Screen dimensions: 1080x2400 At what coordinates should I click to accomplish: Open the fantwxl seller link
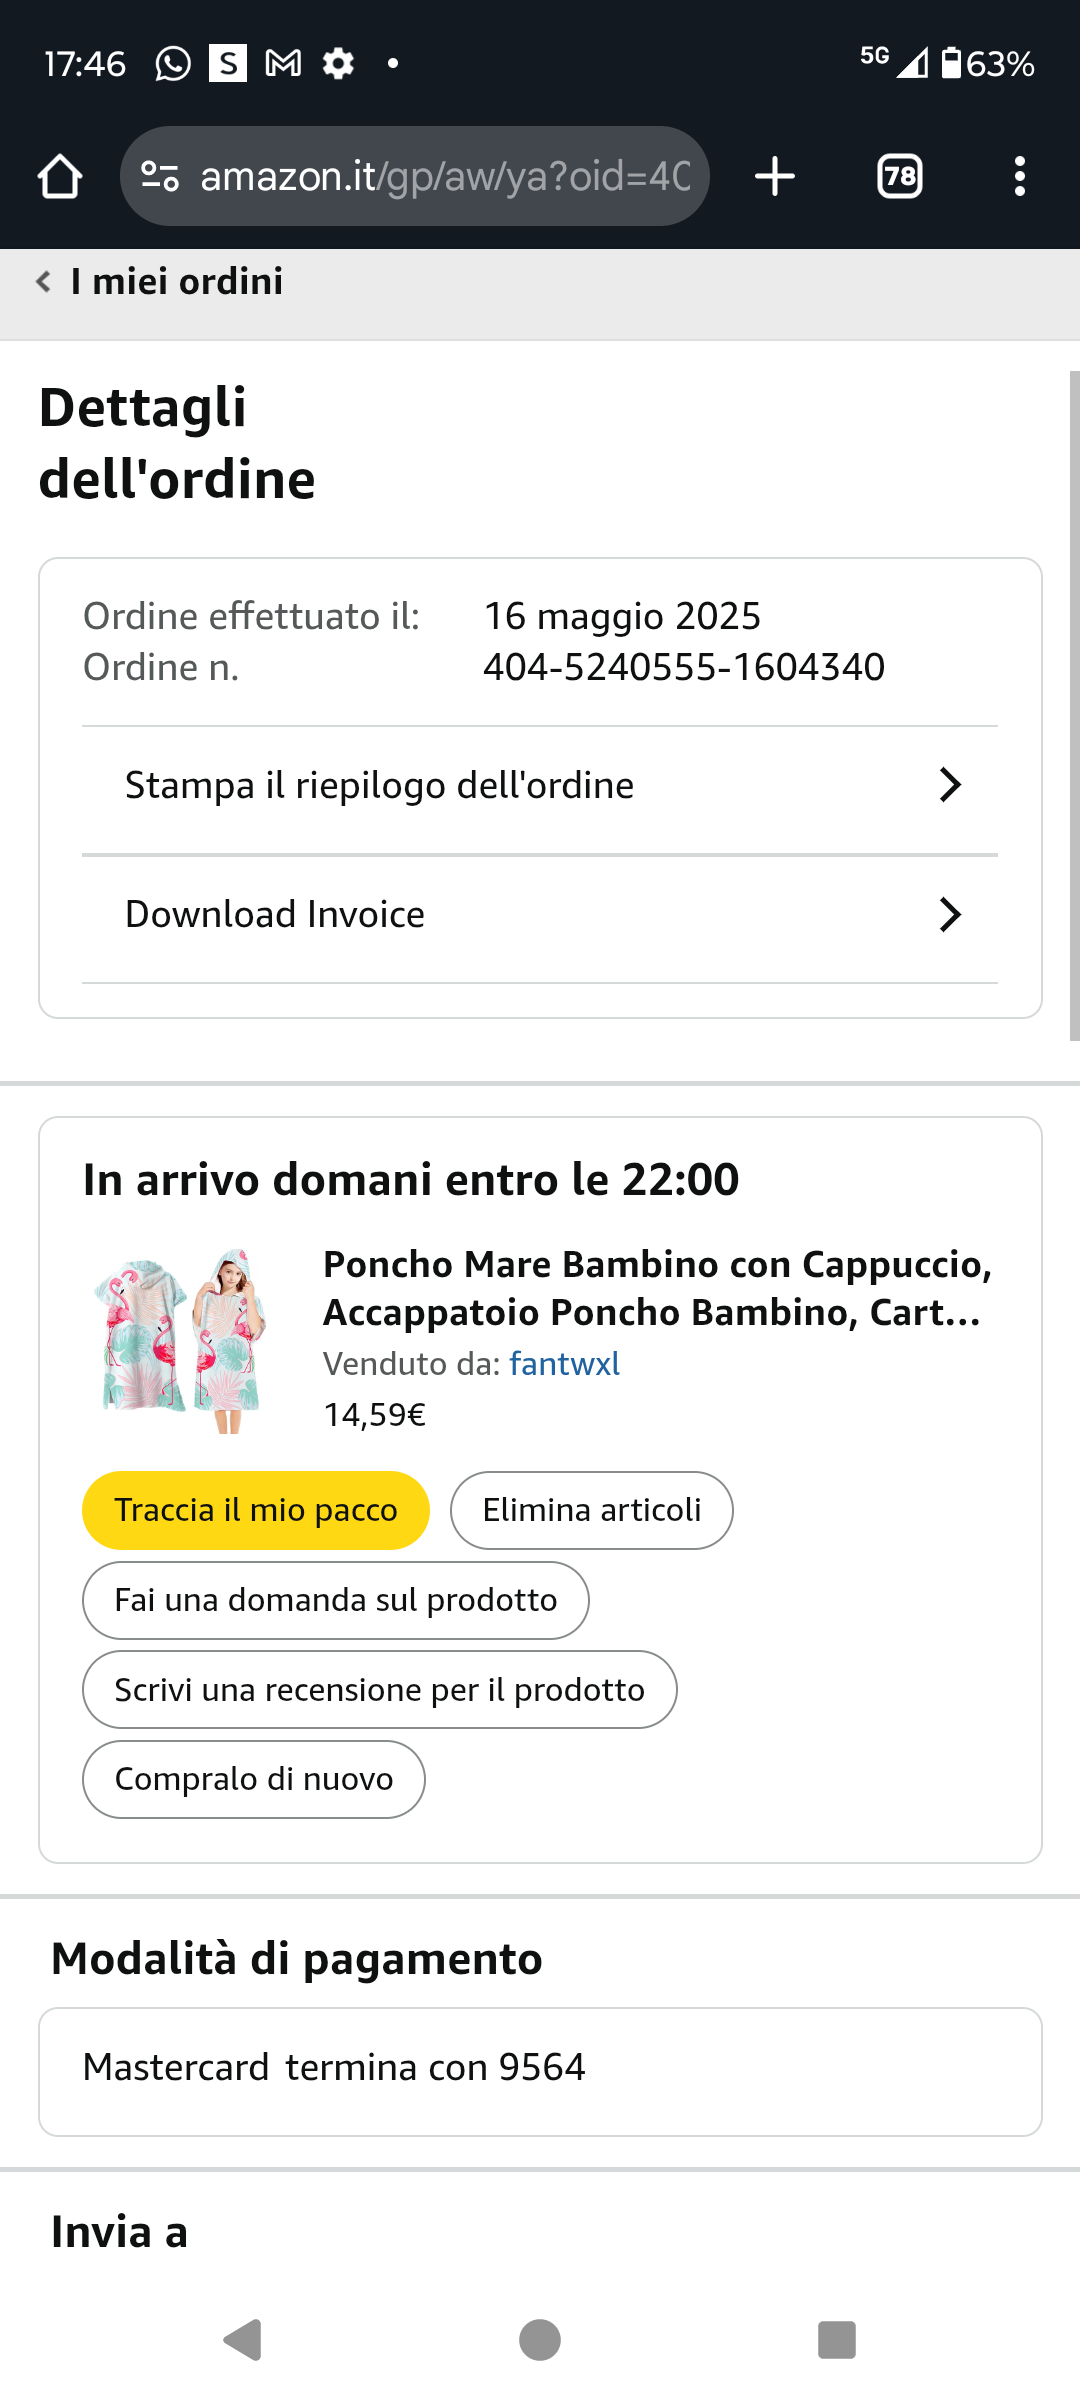tap(565, 1364)
